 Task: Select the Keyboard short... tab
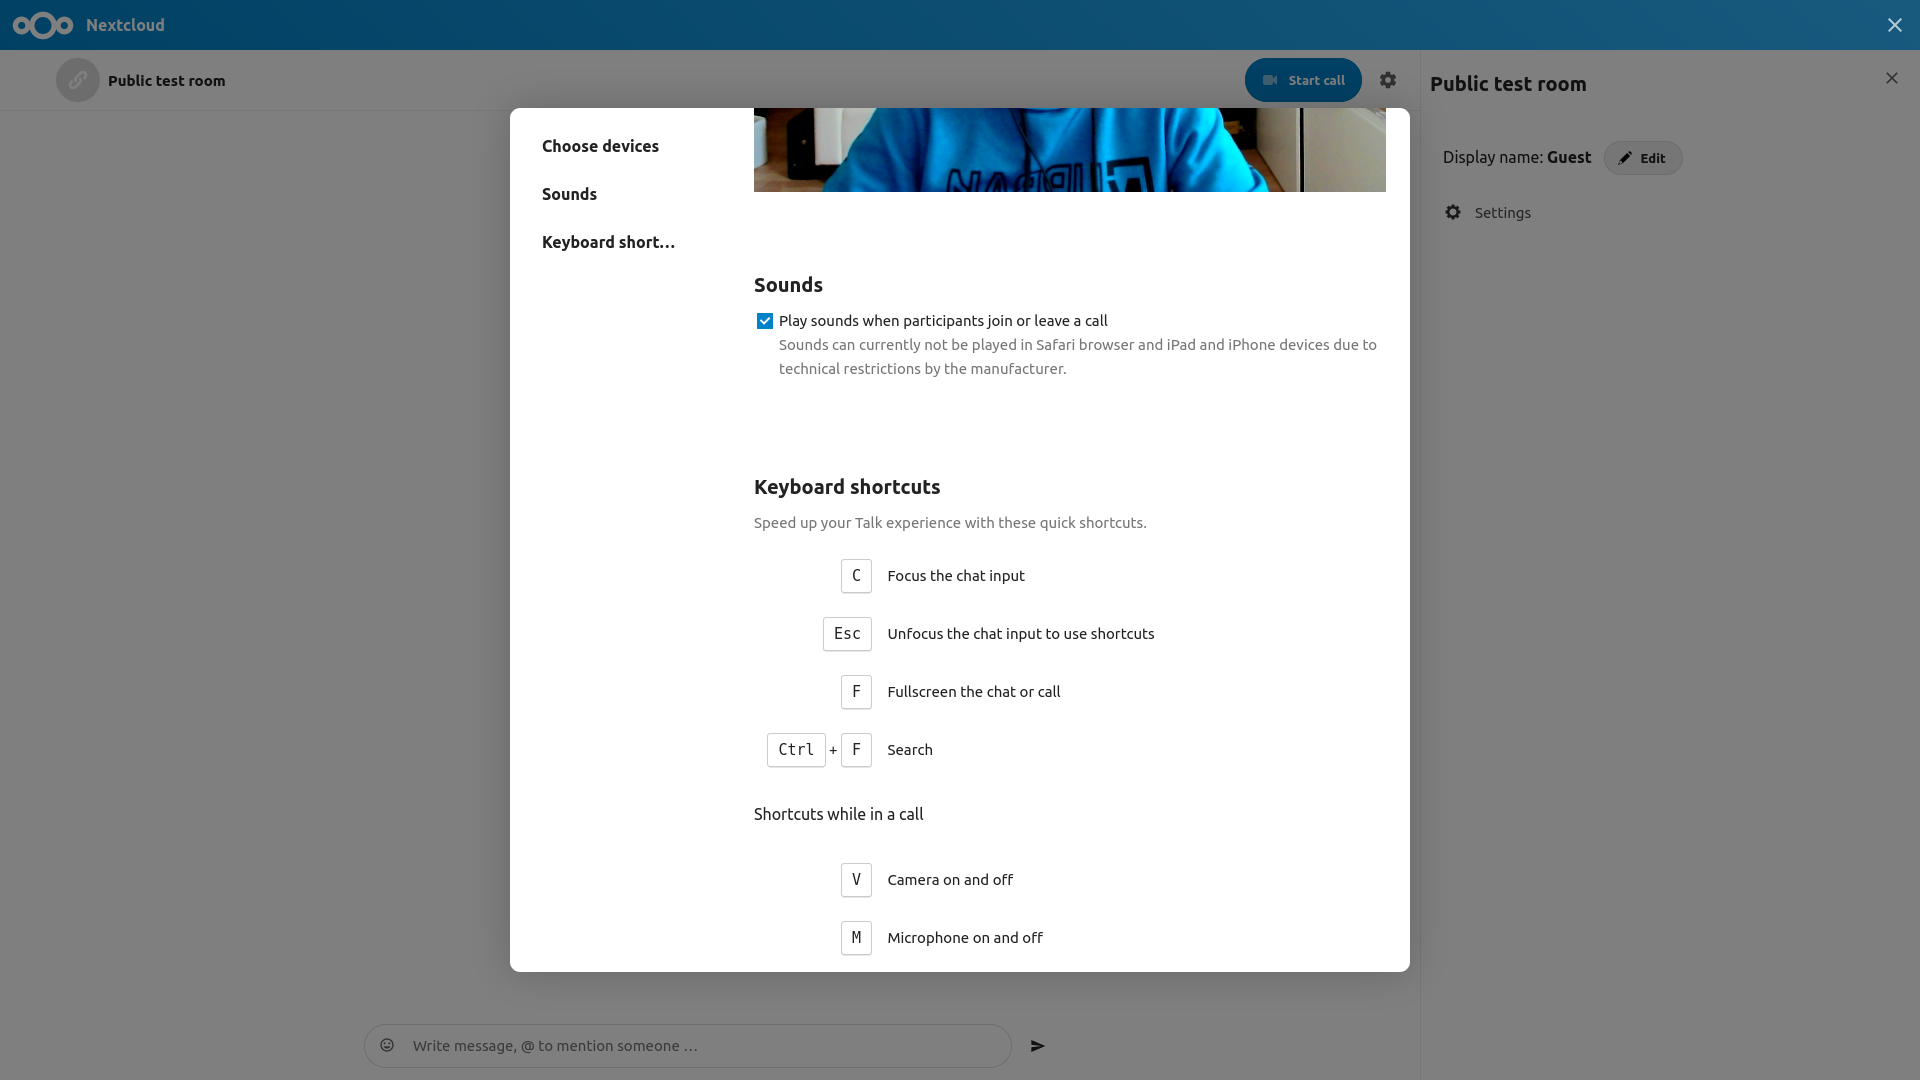coord(608,241)
